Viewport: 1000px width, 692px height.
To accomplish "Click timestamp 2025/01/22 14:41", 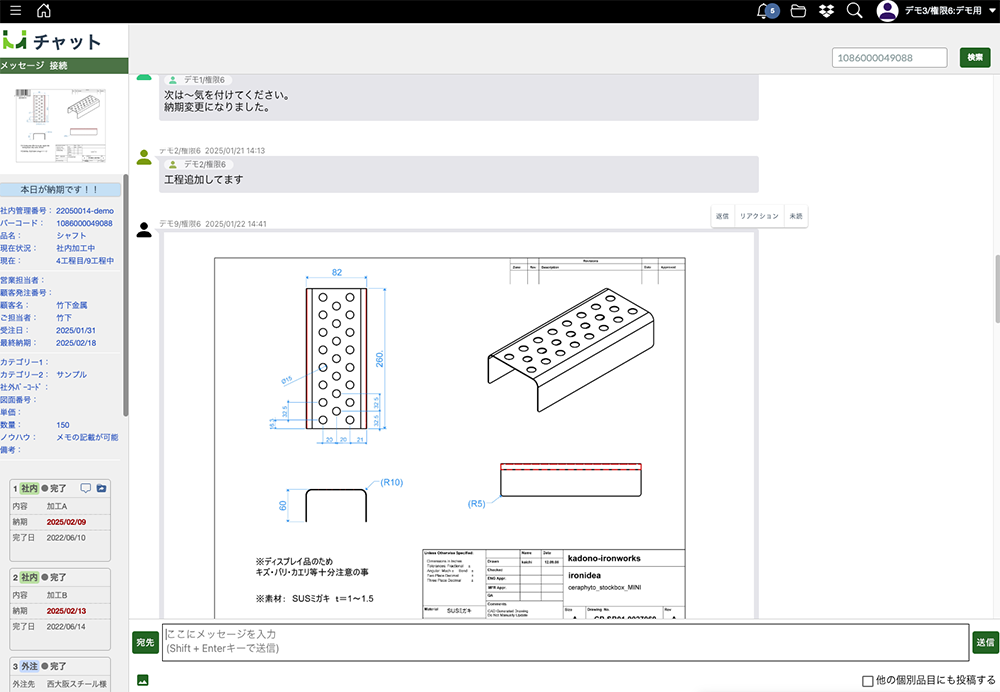I will point(236,224).
